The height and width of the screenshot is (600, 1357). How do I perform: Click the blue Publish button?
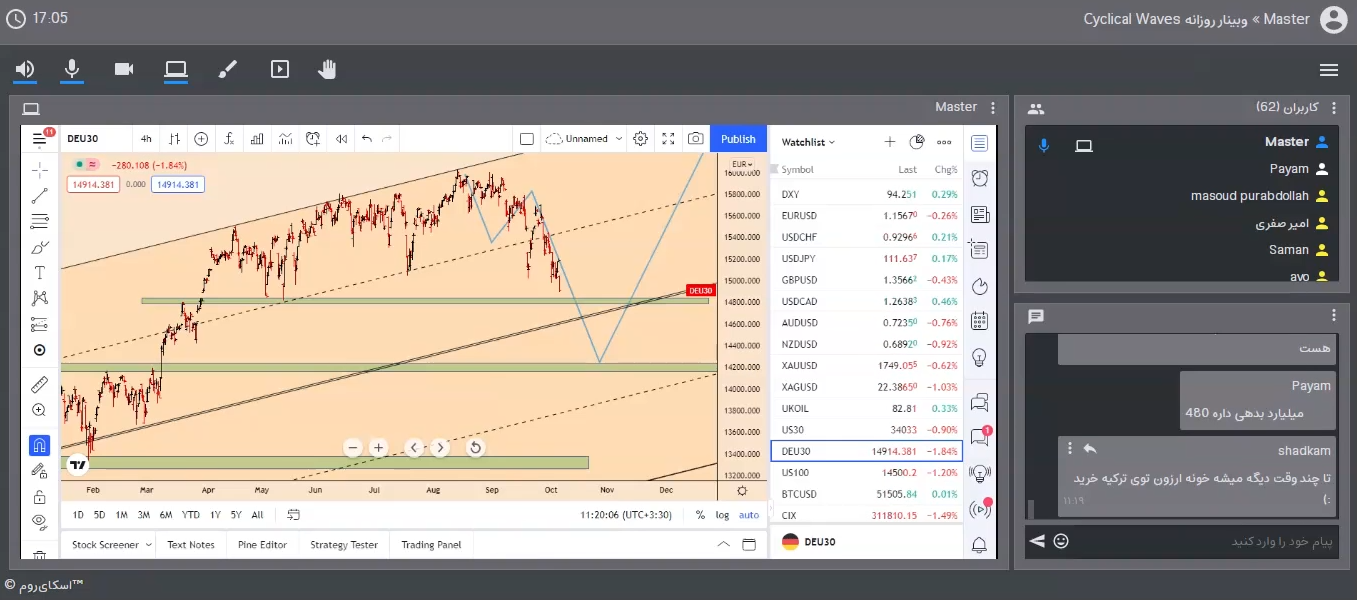(738, 139)
